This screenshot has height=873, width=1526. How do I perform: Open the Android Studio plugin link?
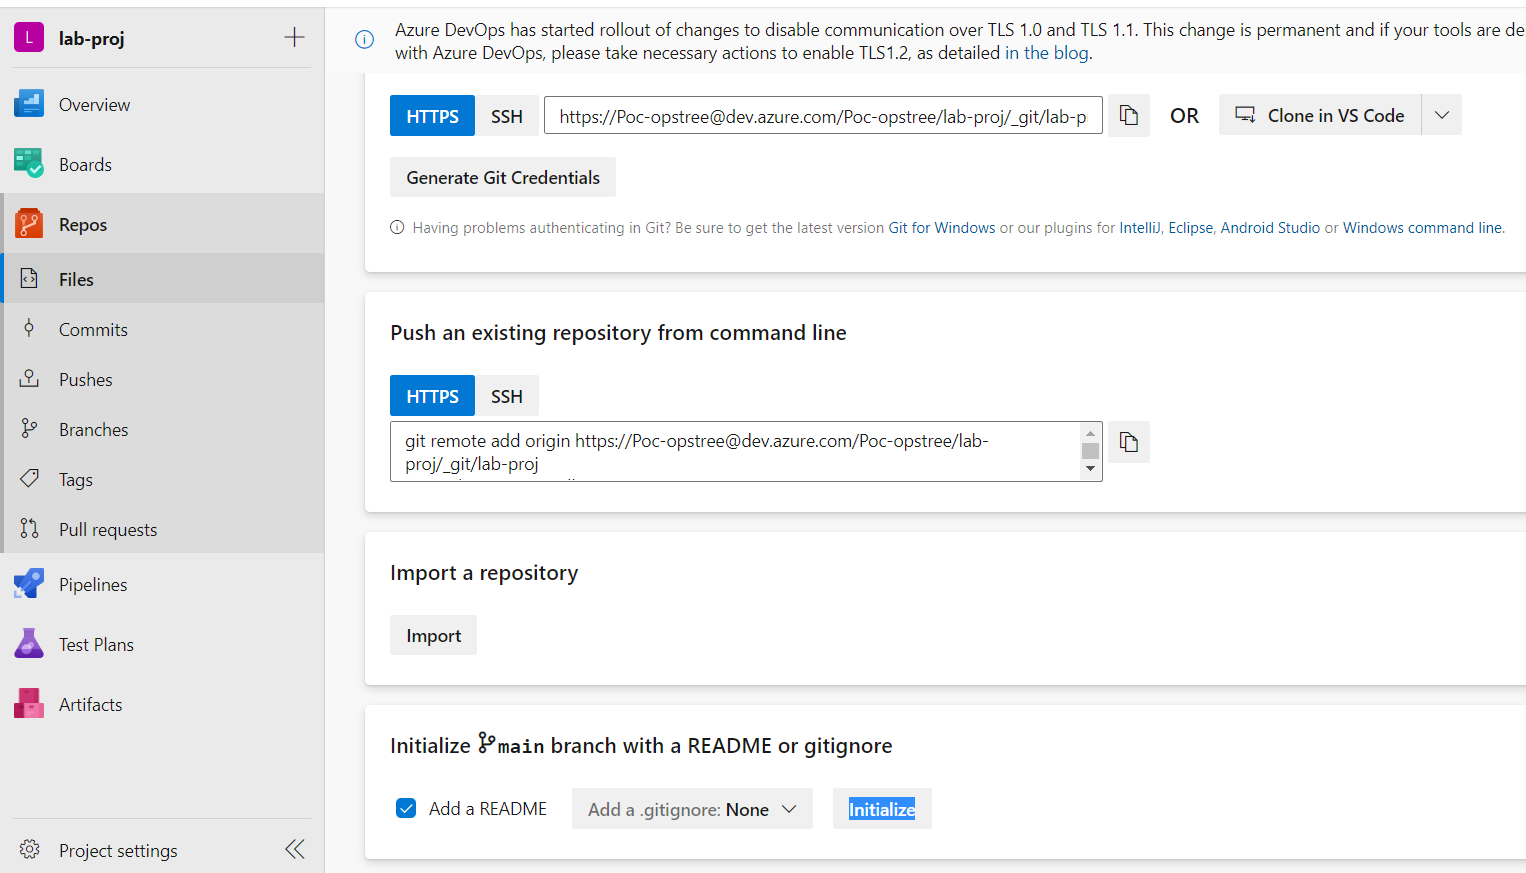point(1270,227)
